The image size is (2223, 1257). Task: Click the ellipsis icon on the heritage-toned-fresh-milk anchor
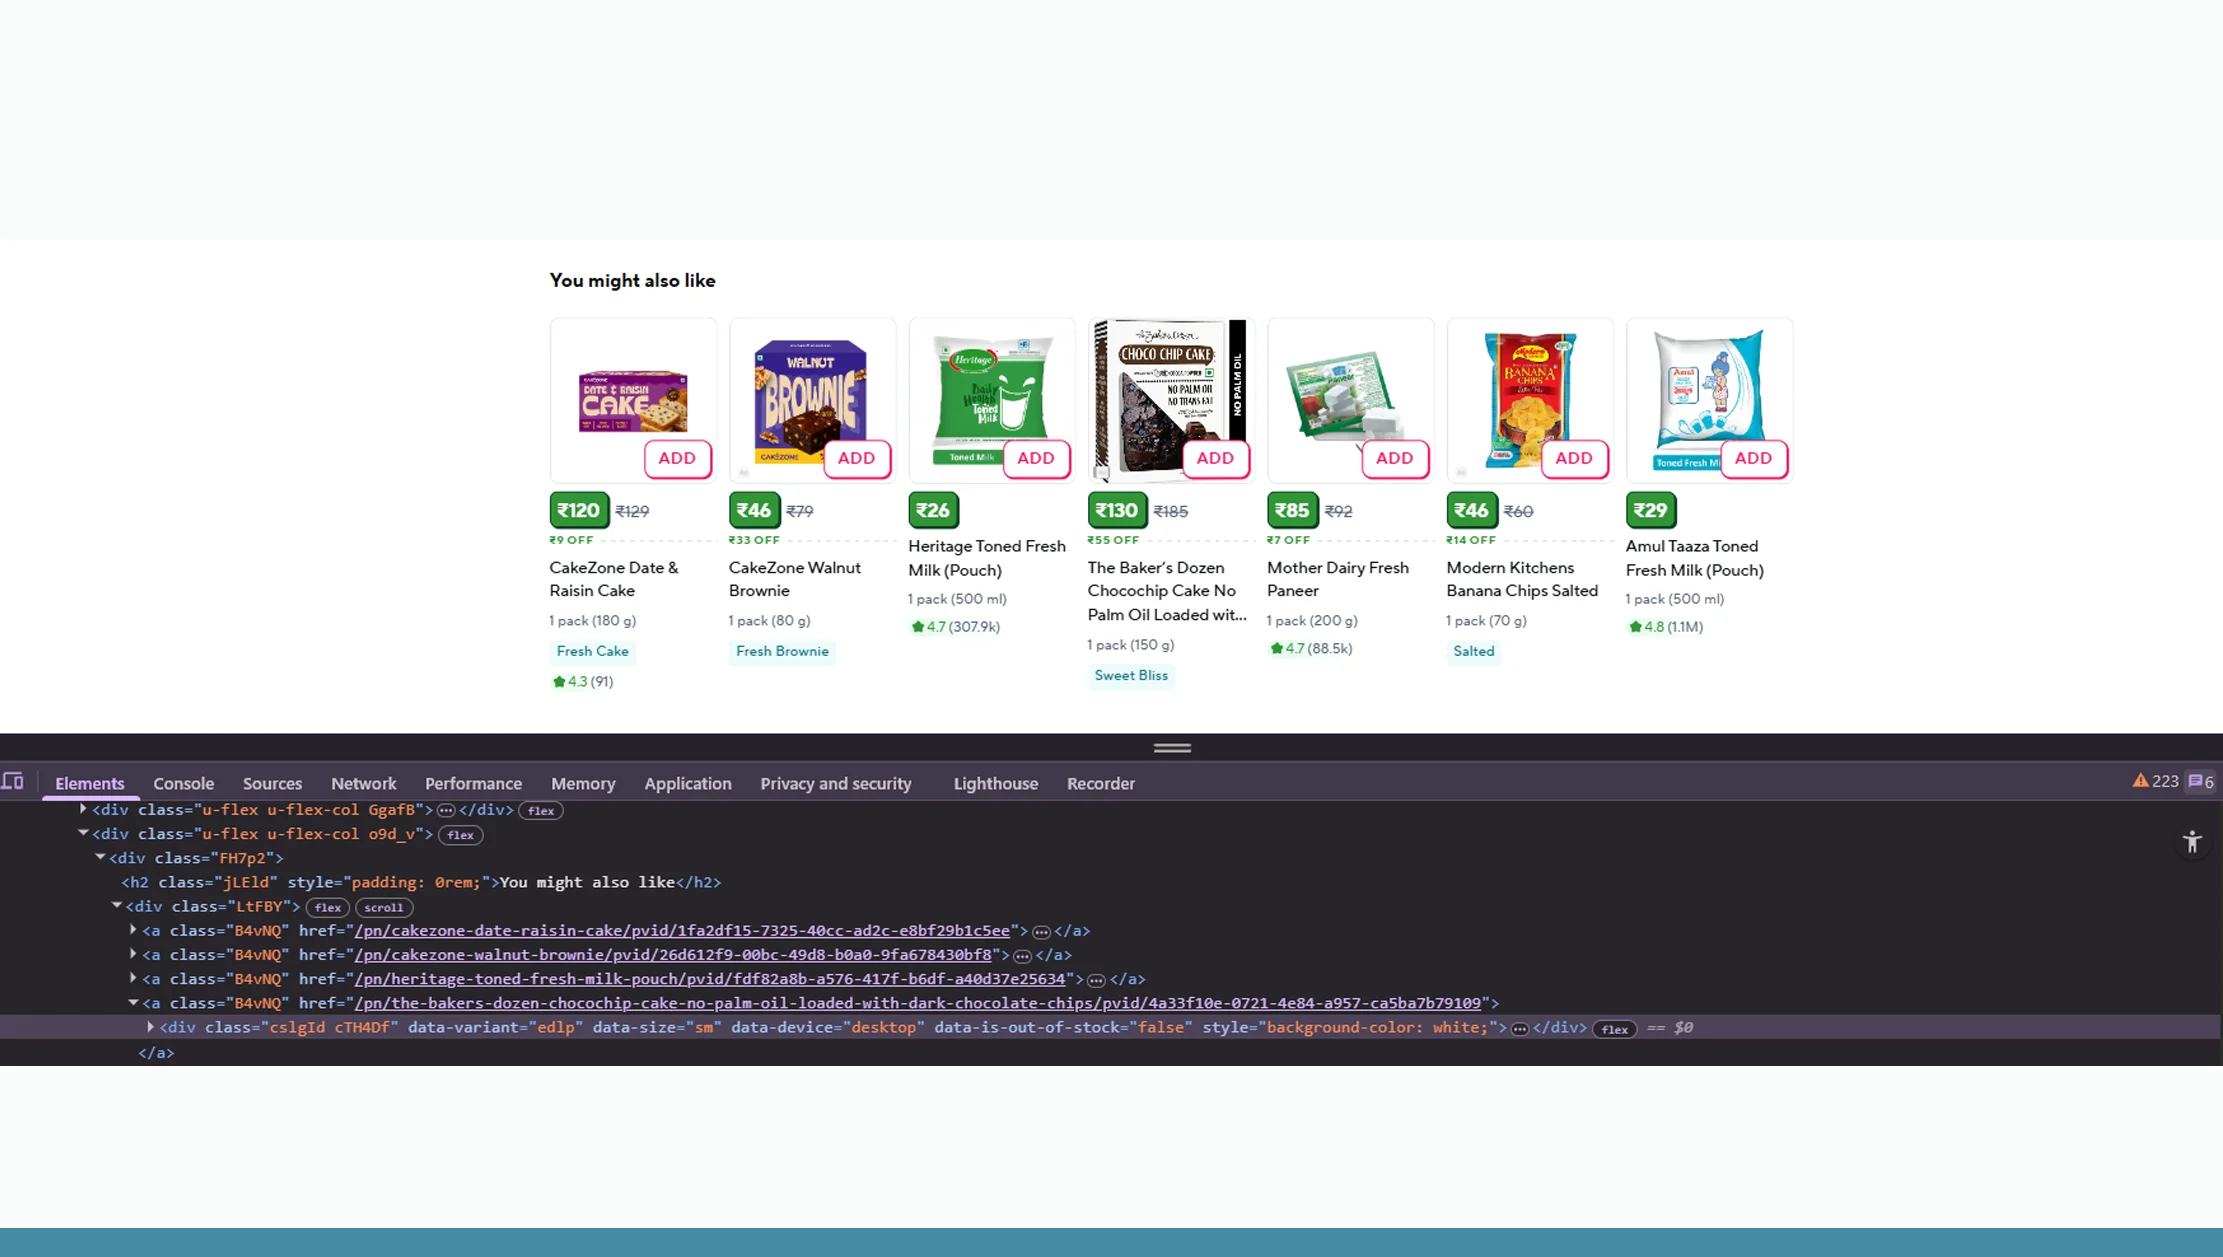click(x=1098, y=979)
